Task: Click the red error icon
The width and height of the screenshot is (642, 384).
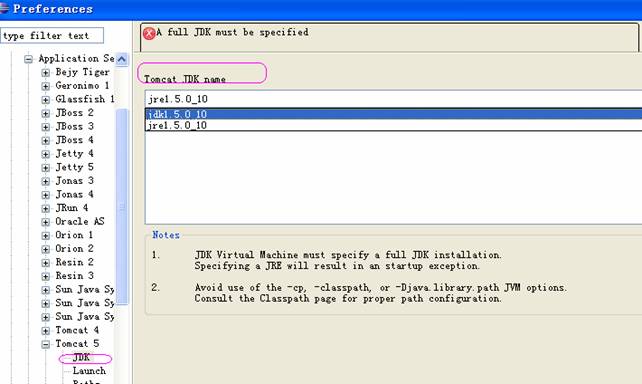Action: [x=149, y=33]
